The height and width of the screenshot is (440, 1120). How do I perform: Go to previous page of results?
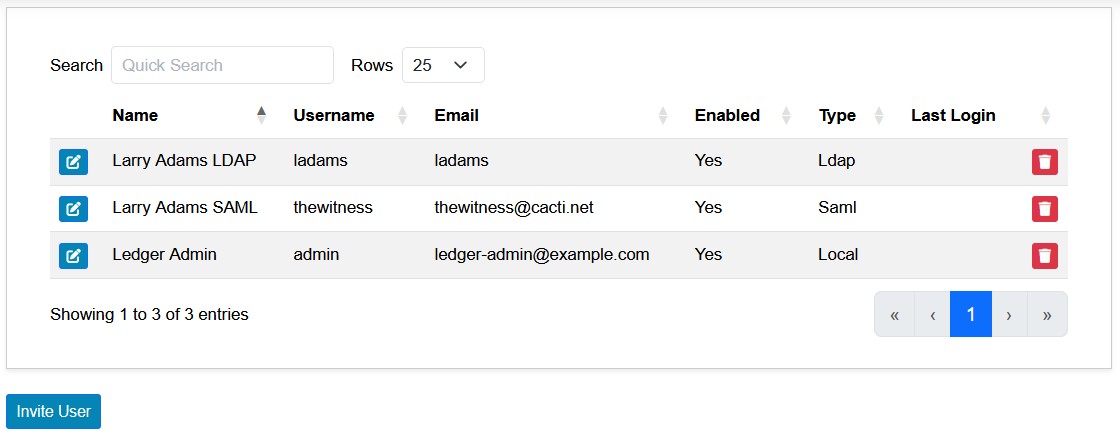coord(932,314)
